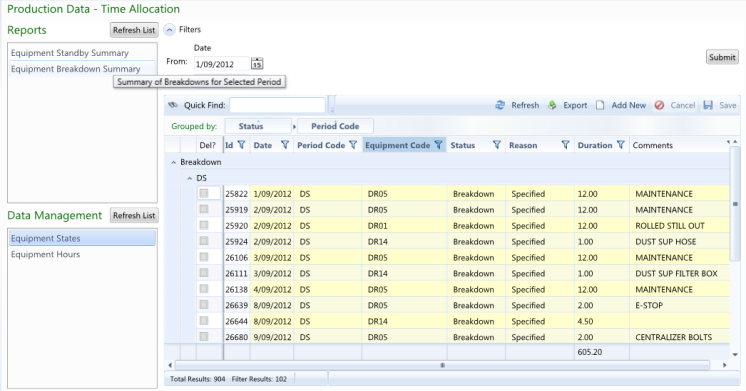Open the From date calendar picker
The width and height of the screenshot is (746, 391).
[257, 64]
